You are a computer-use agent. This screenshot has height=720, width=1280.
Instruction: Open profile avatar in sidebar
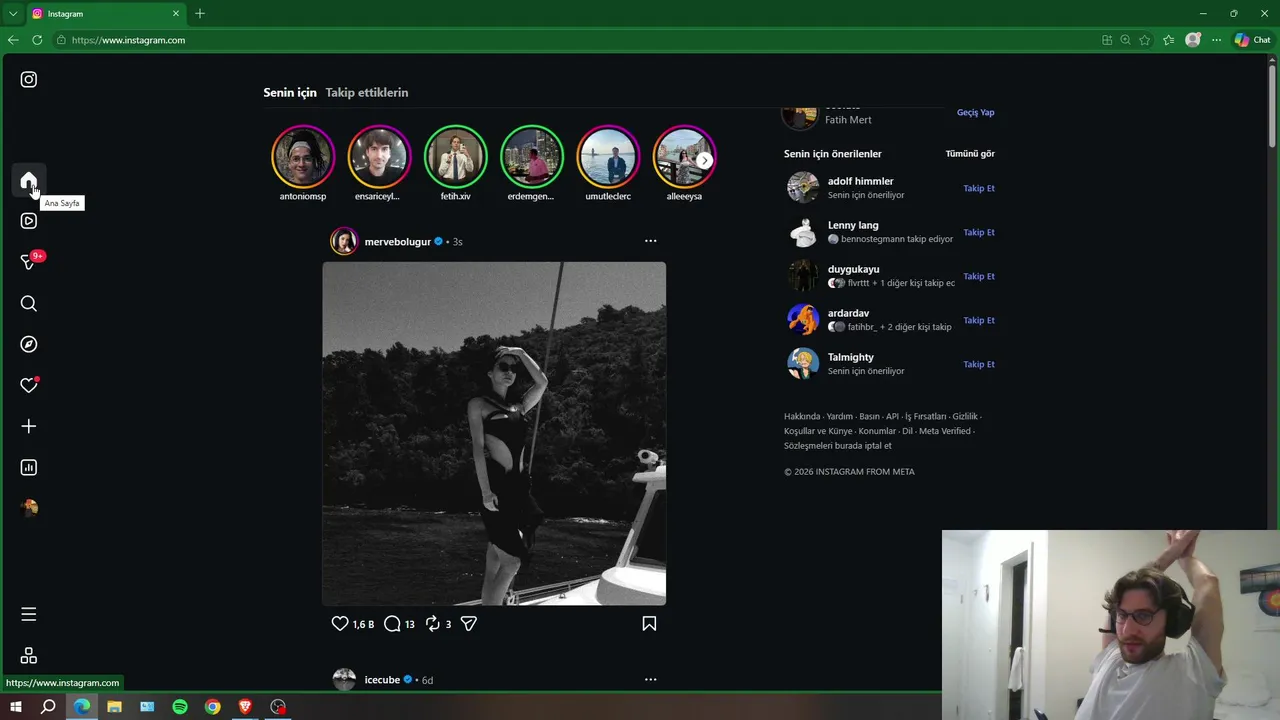[x=29, y=508]
